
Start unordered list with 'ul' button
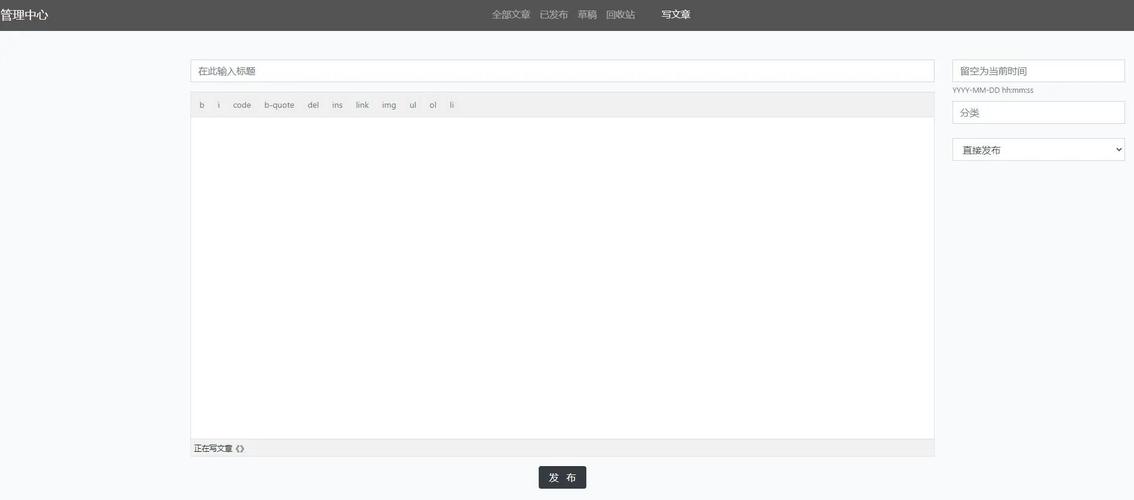[413, 105]
